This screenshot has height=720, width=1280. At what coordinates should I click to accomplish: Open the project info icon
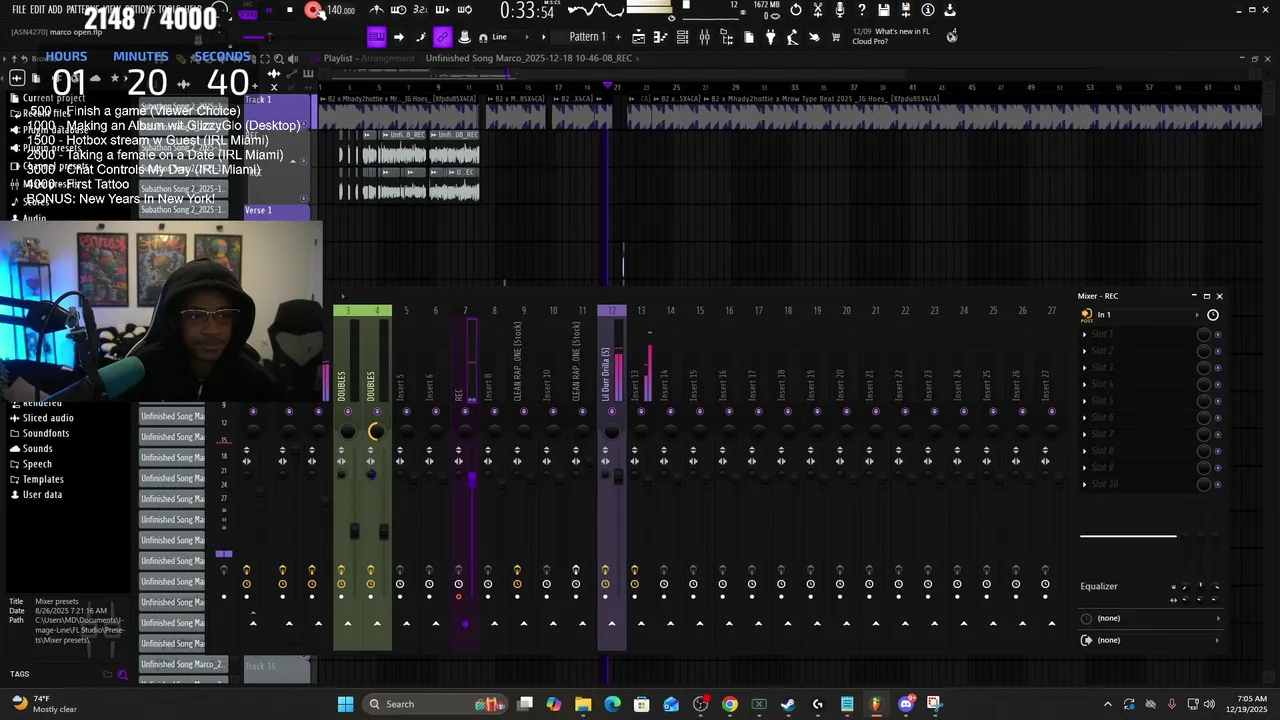(928, 10)
